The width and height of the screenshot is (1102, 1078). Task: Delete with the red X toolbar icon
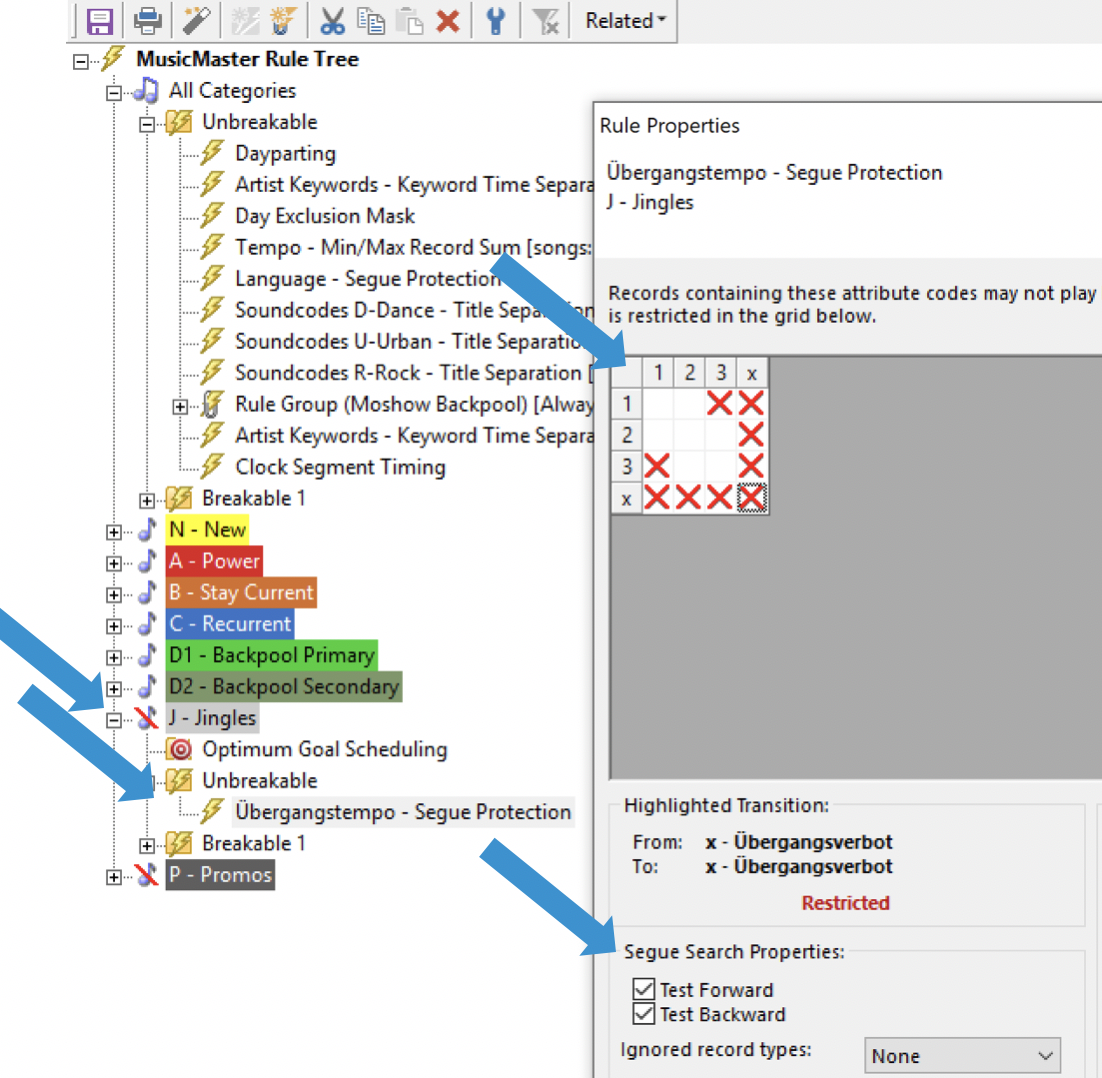[448, 21]
